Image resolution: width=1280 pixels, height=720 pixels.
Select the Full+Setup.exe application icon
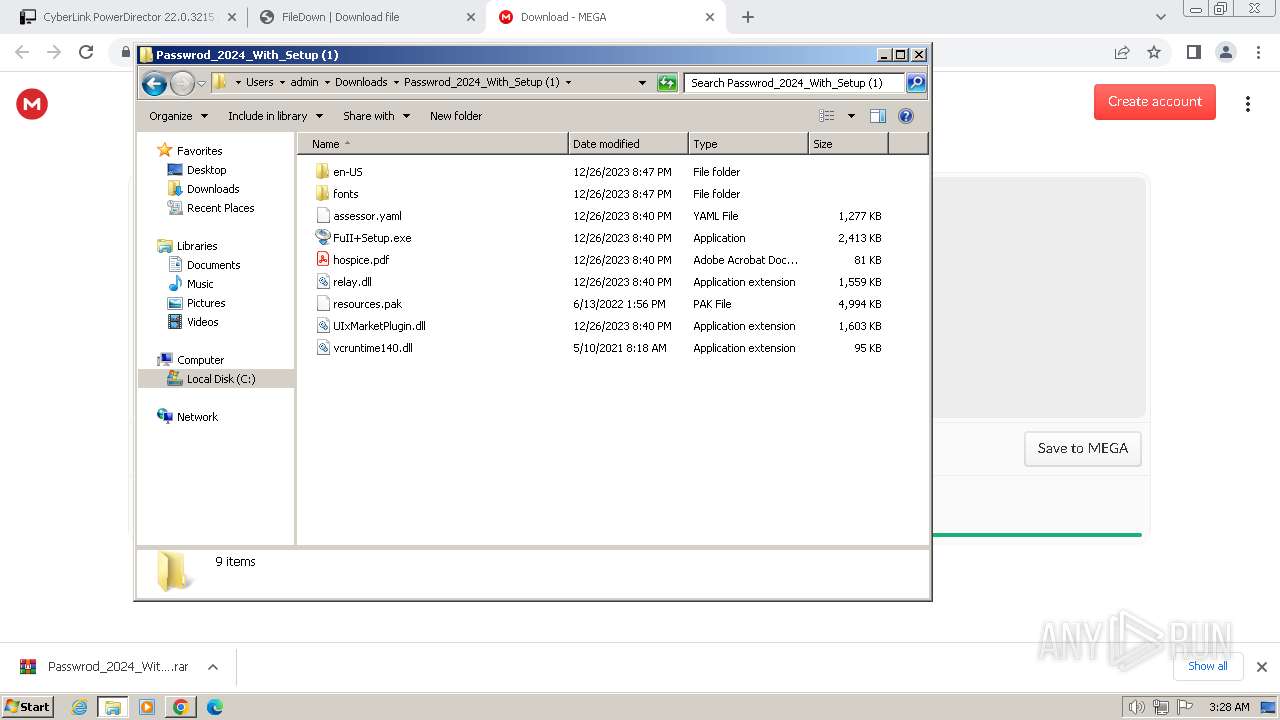click(322, 238)
